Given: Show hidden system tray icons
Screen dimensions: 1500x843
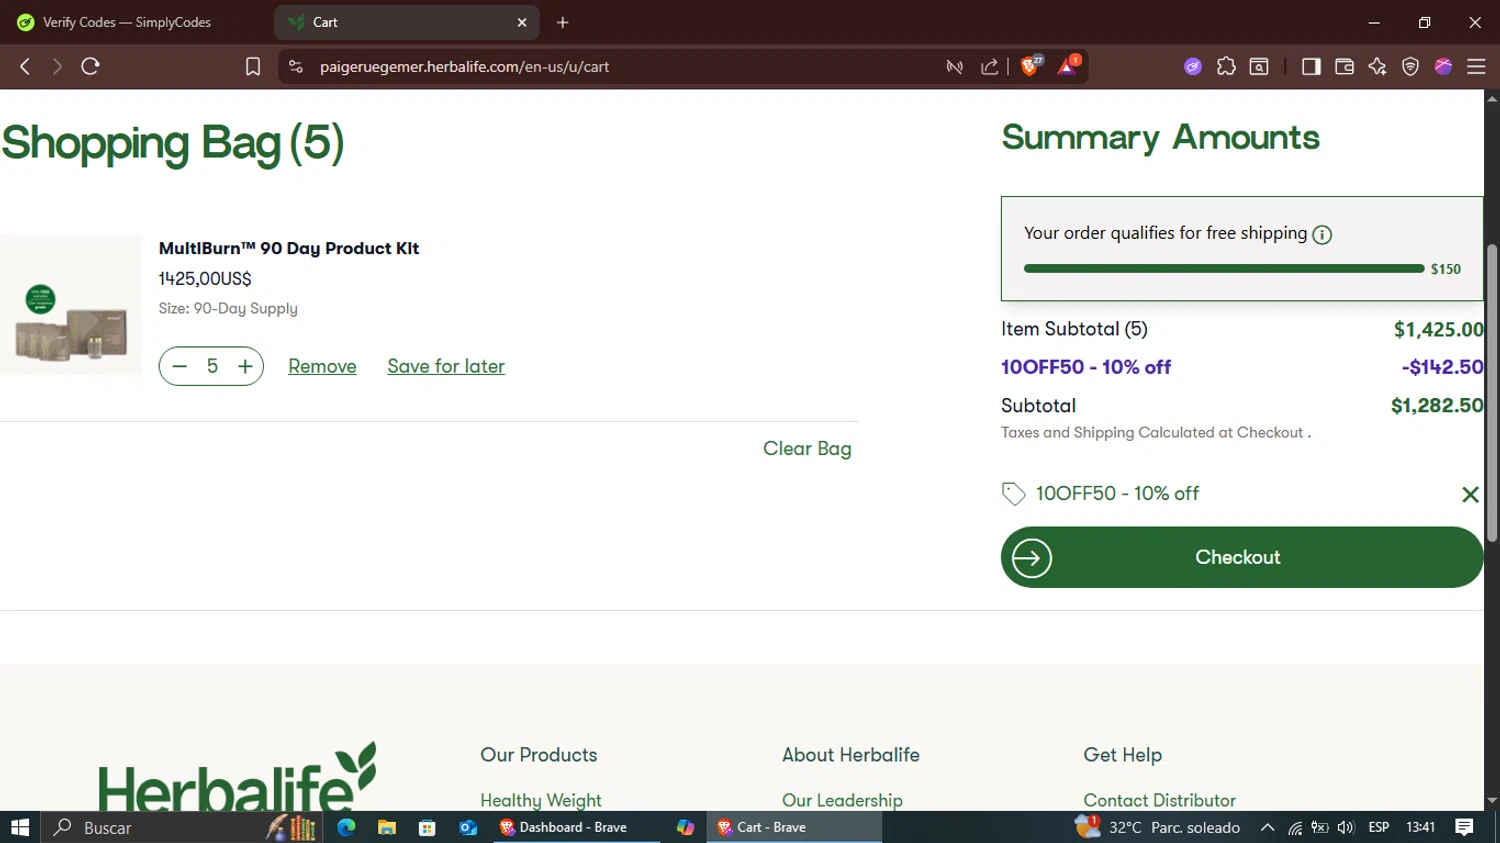Looking at the screenshot, I should (1267, 827).
